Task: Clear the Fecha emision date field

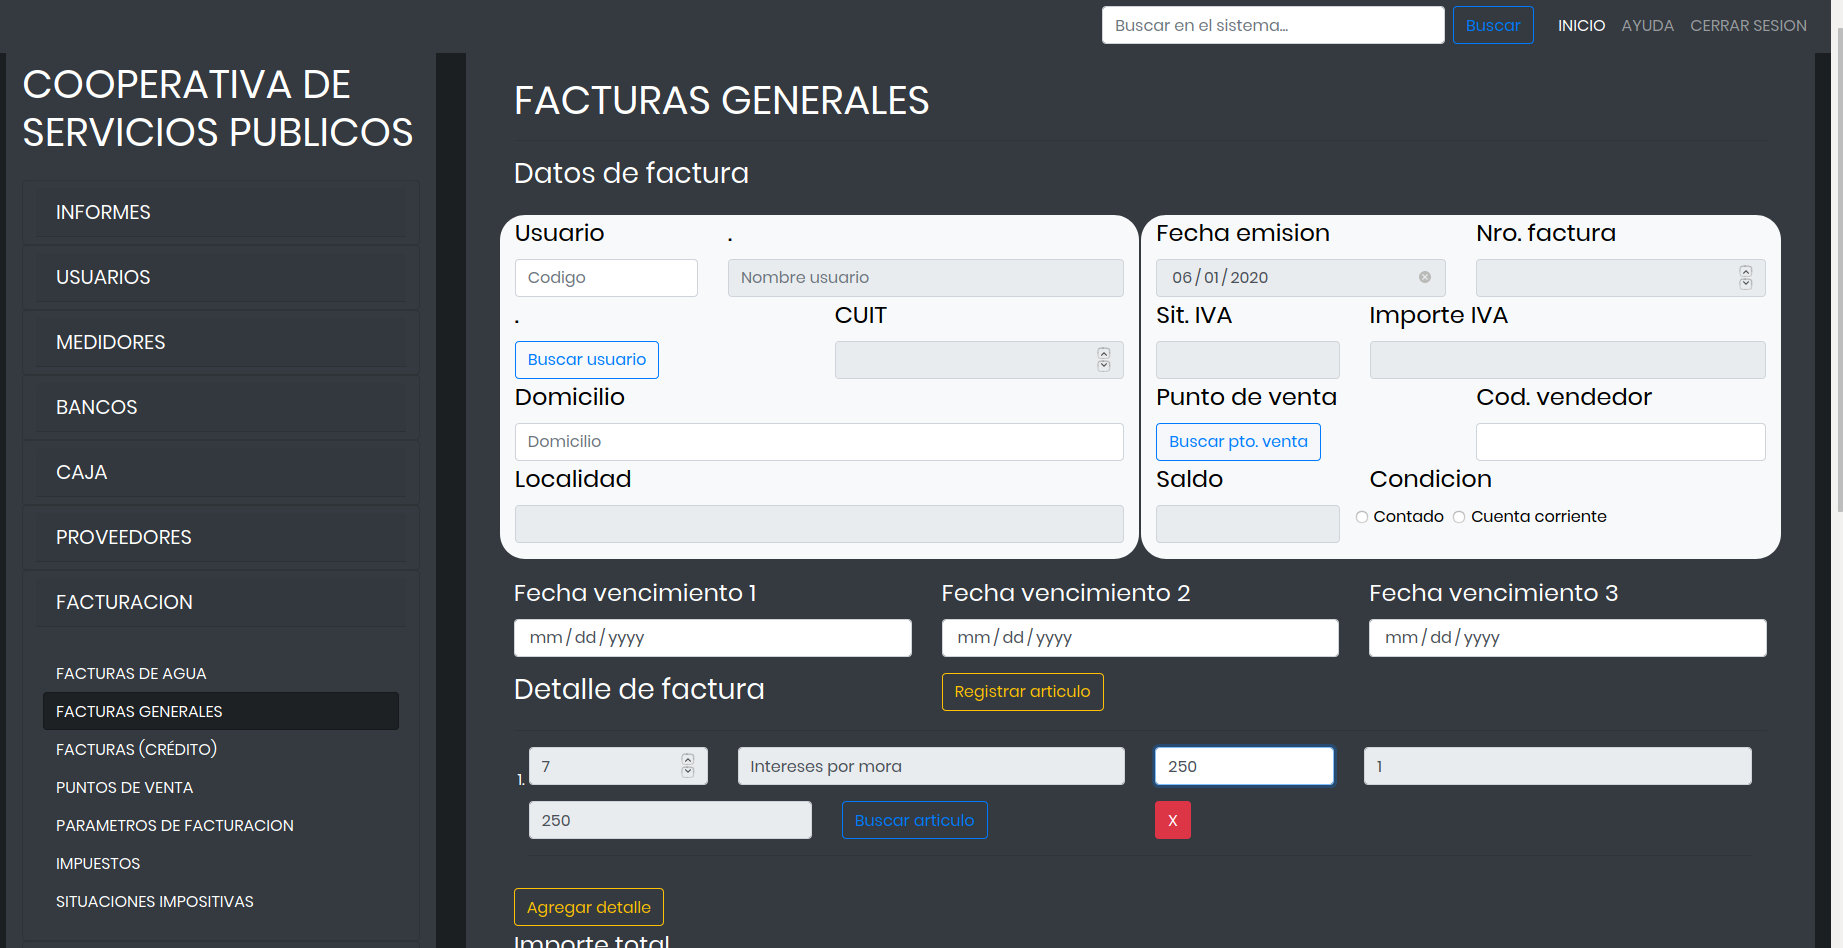Action: pos(1424,277)
